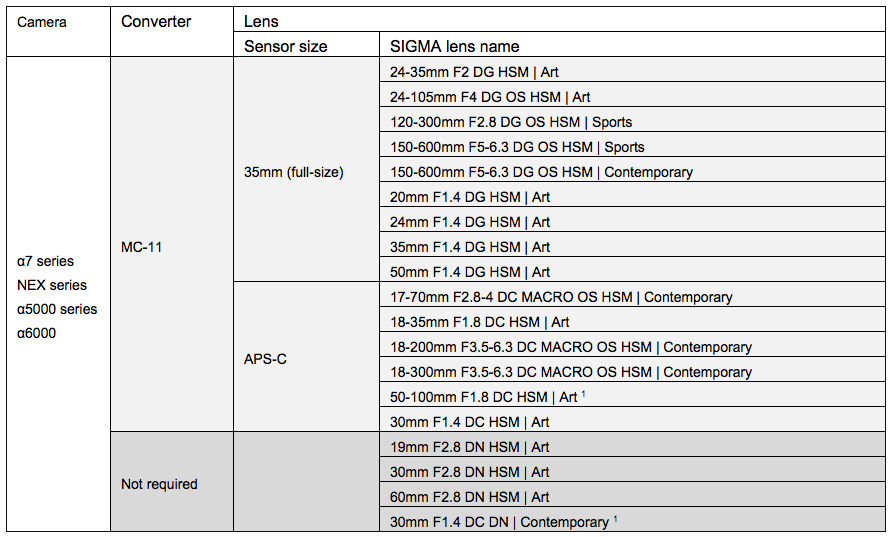Click the SIGMA lens name header
The width and height of the screenshot is (891, 537).
click(454, 46)
